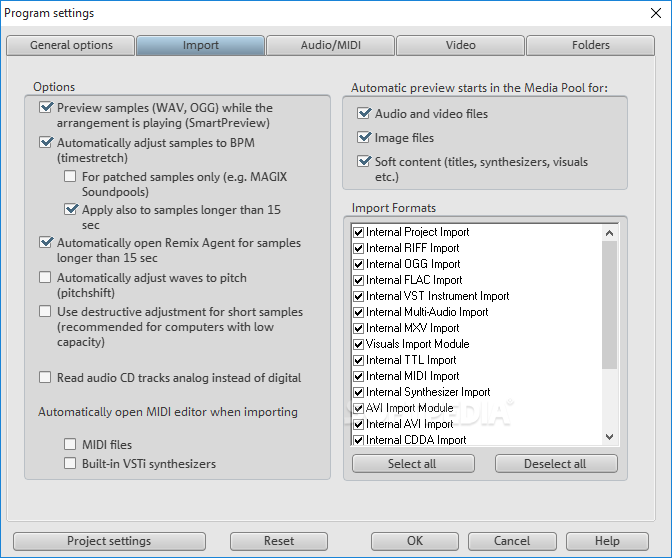Click the Reset button

279,541
